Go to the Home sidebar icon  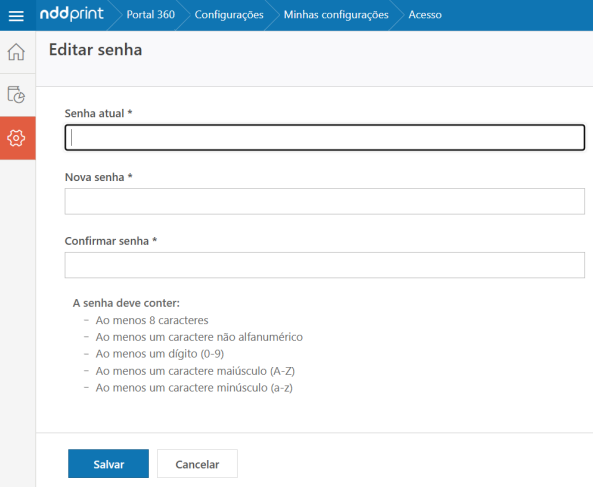point(16,52)
